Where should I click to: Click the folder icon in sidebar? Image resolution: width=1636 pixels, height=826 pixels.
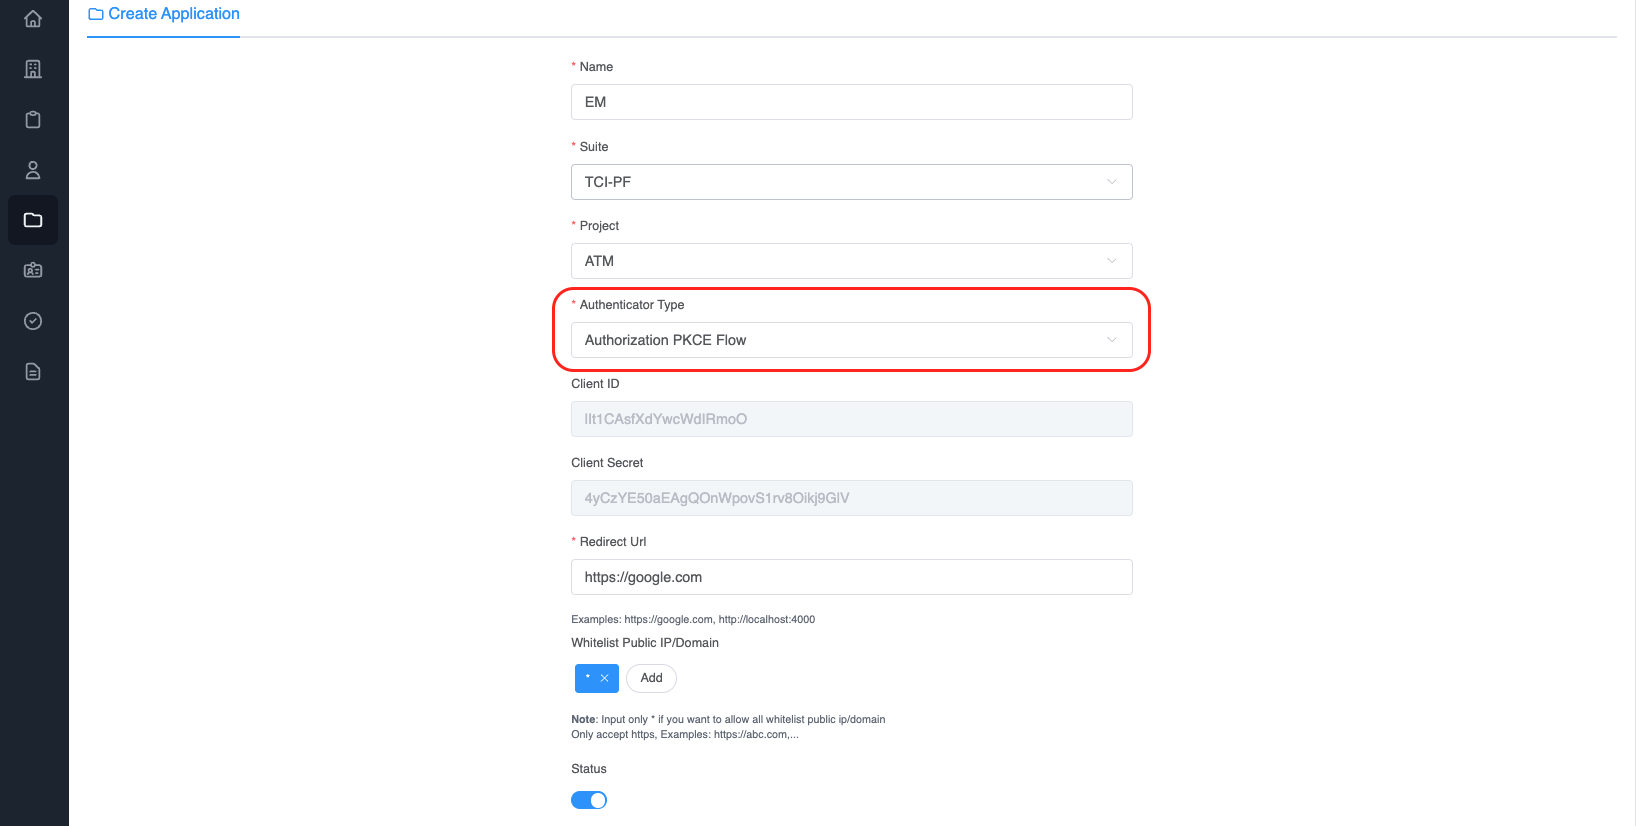(x=33, y=220)
